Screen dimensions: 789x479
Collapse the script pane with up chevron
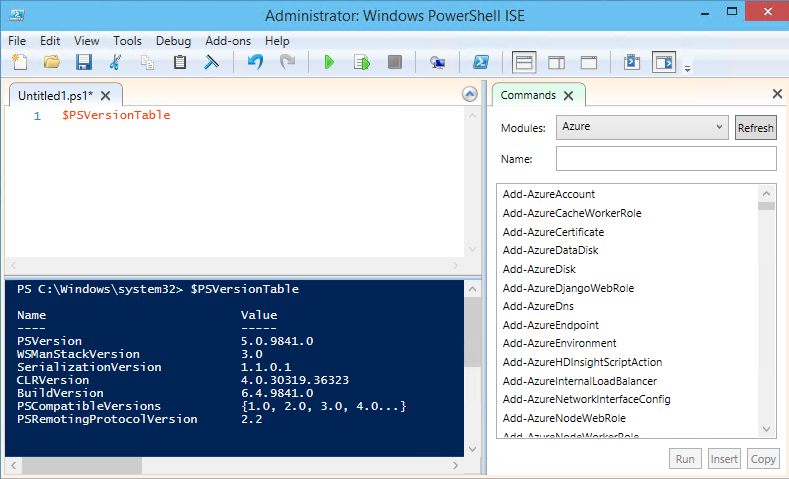pyautogui.click(x=469, y=94)
